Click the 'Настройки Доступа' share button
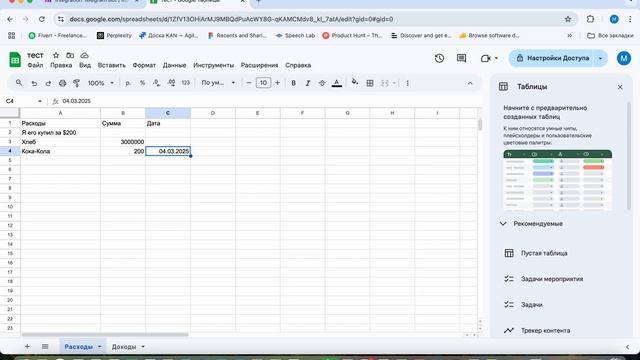Viewport: 640px width, 360px height. tap(553, 58)
